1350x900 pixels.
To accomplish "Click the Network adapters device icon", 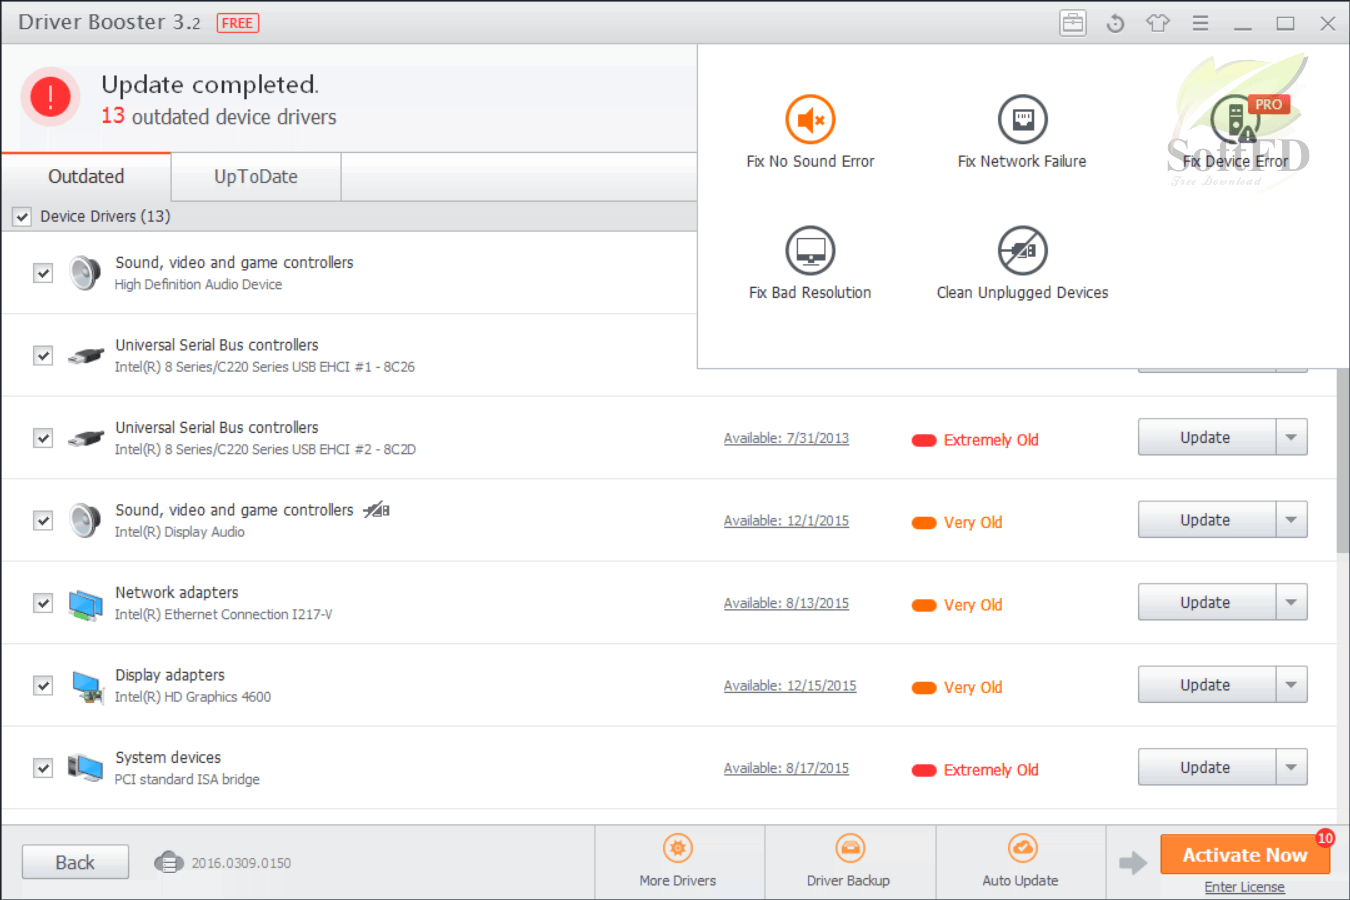I will pos(86,604).
